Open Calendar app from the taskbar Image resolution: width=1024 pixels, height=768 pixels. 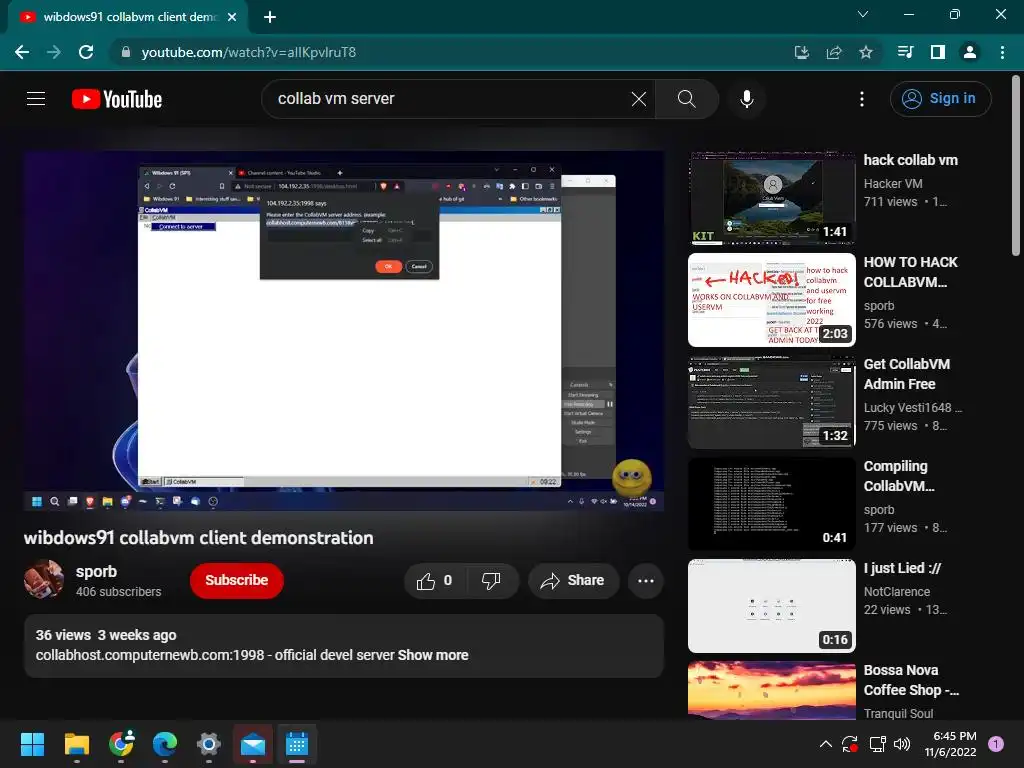pyautogui.click(x=296, y=744)
